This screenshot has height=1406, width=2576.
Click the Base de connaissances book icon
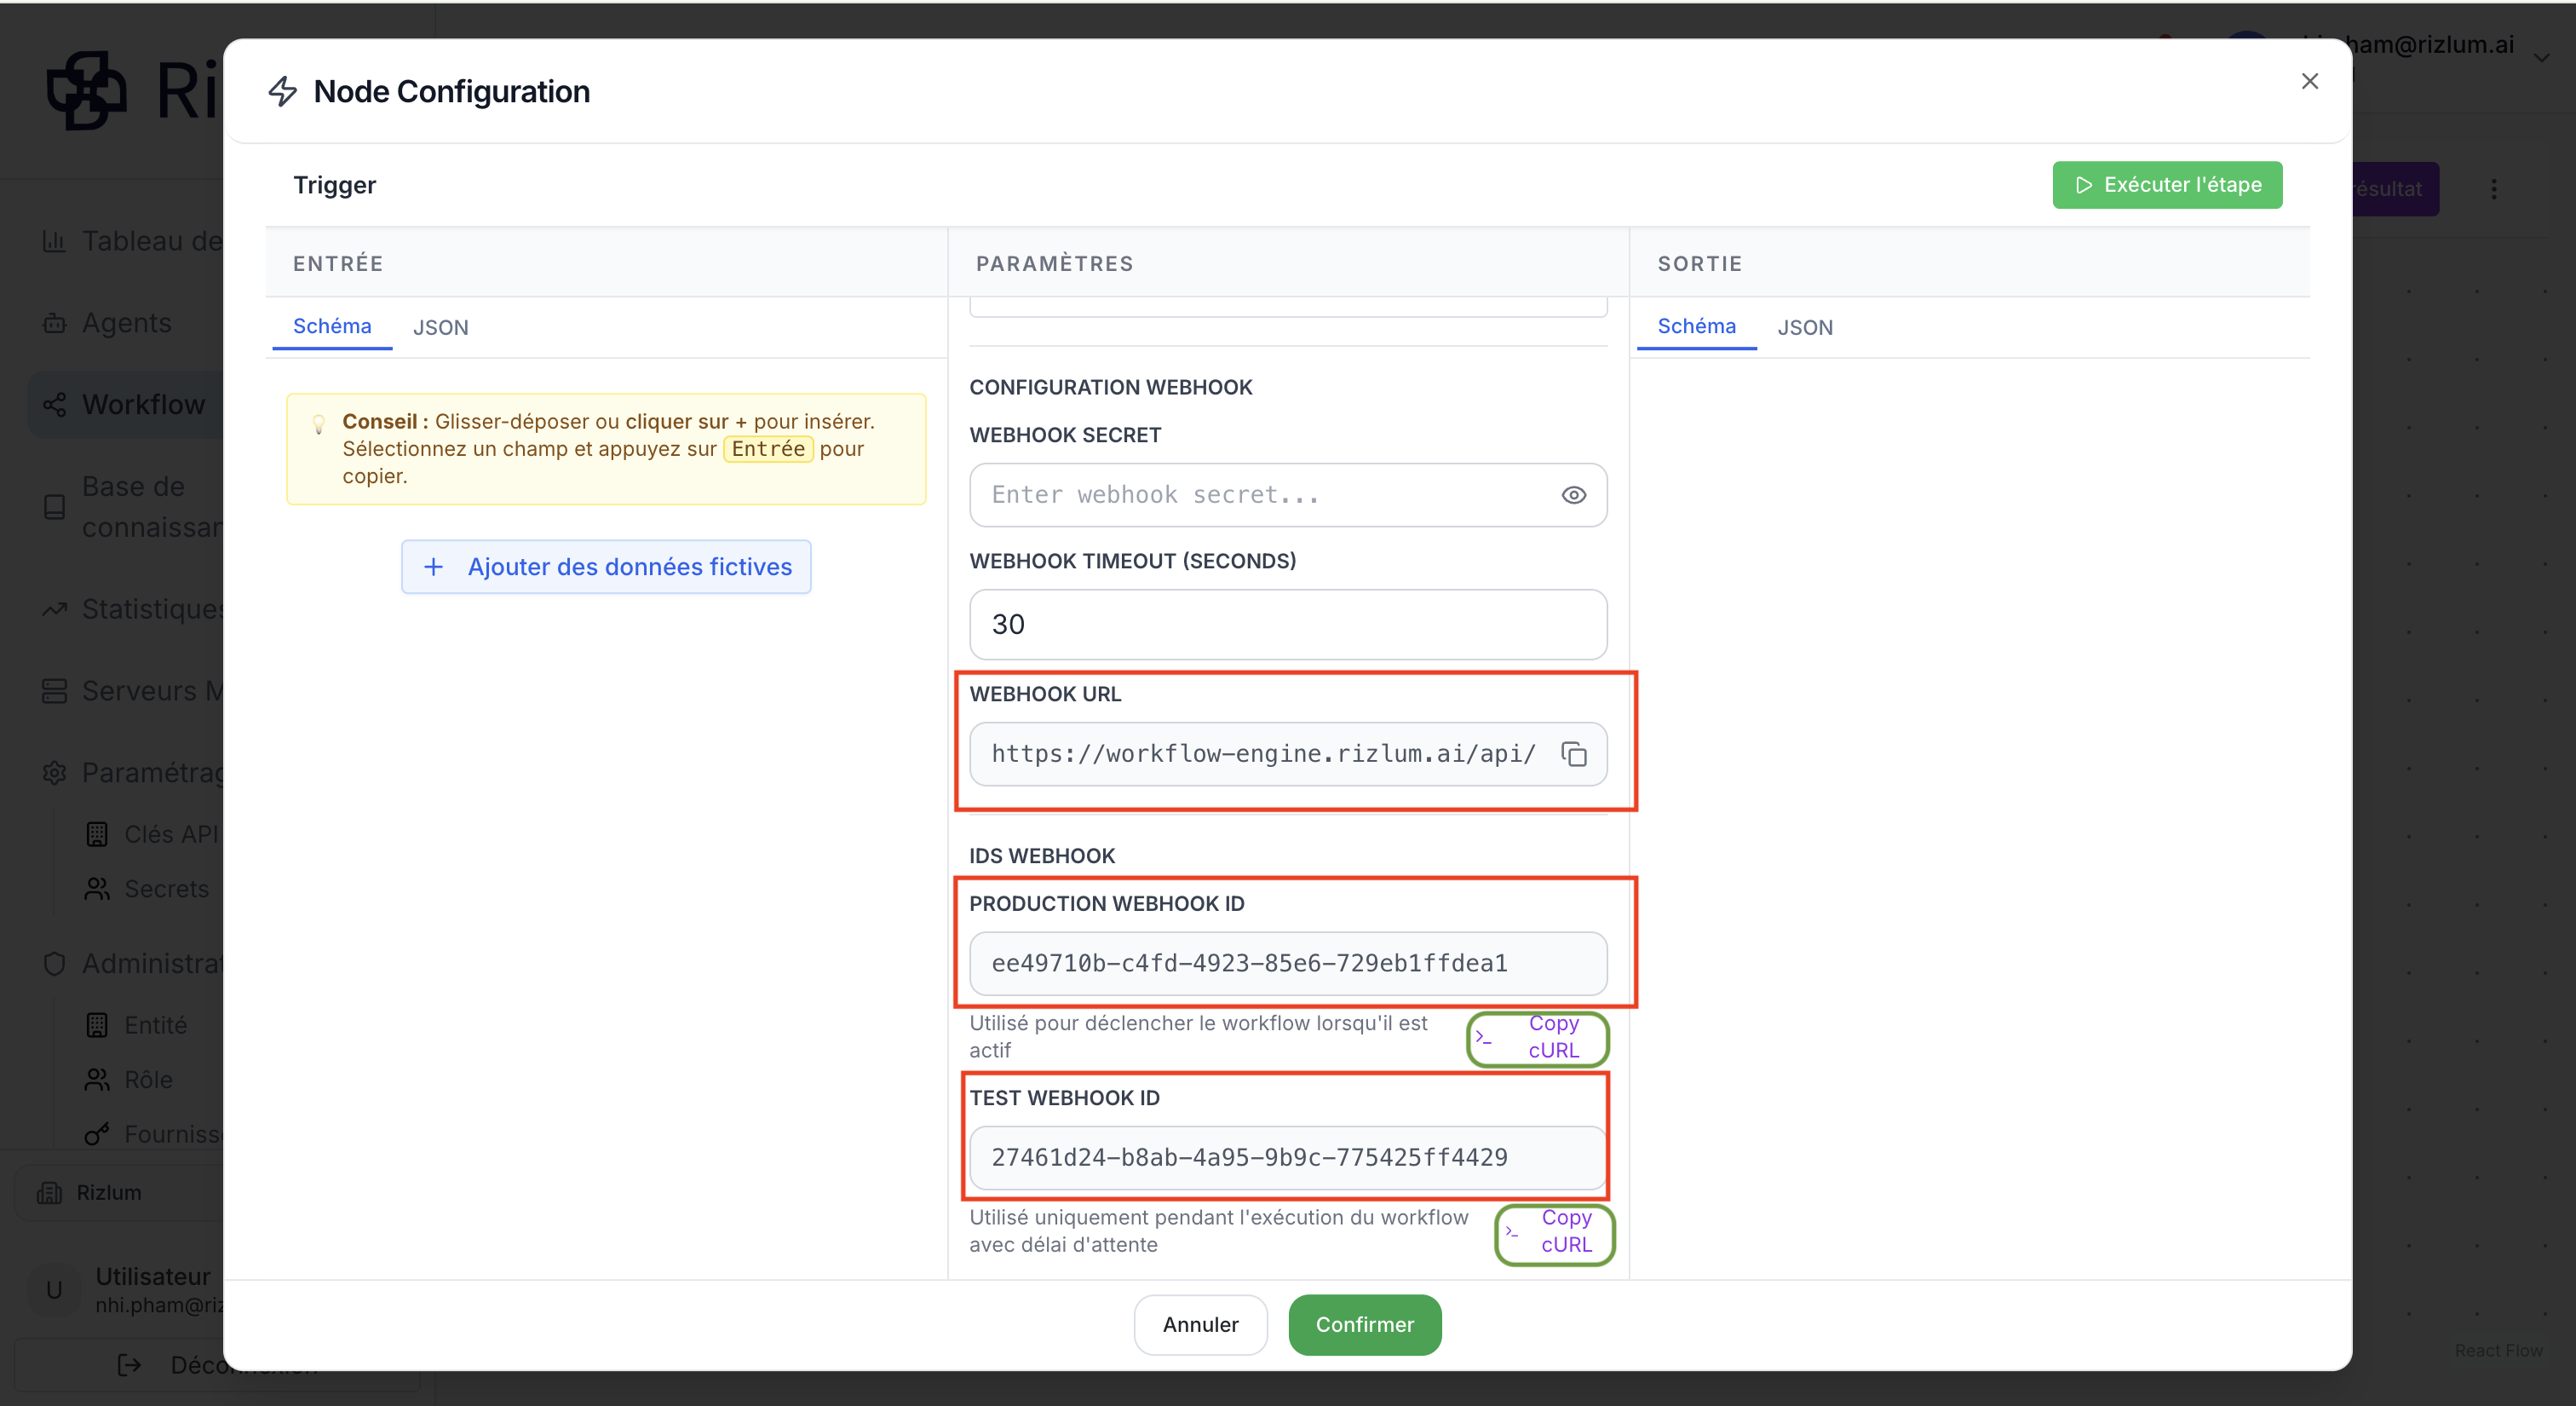(54, 507)
